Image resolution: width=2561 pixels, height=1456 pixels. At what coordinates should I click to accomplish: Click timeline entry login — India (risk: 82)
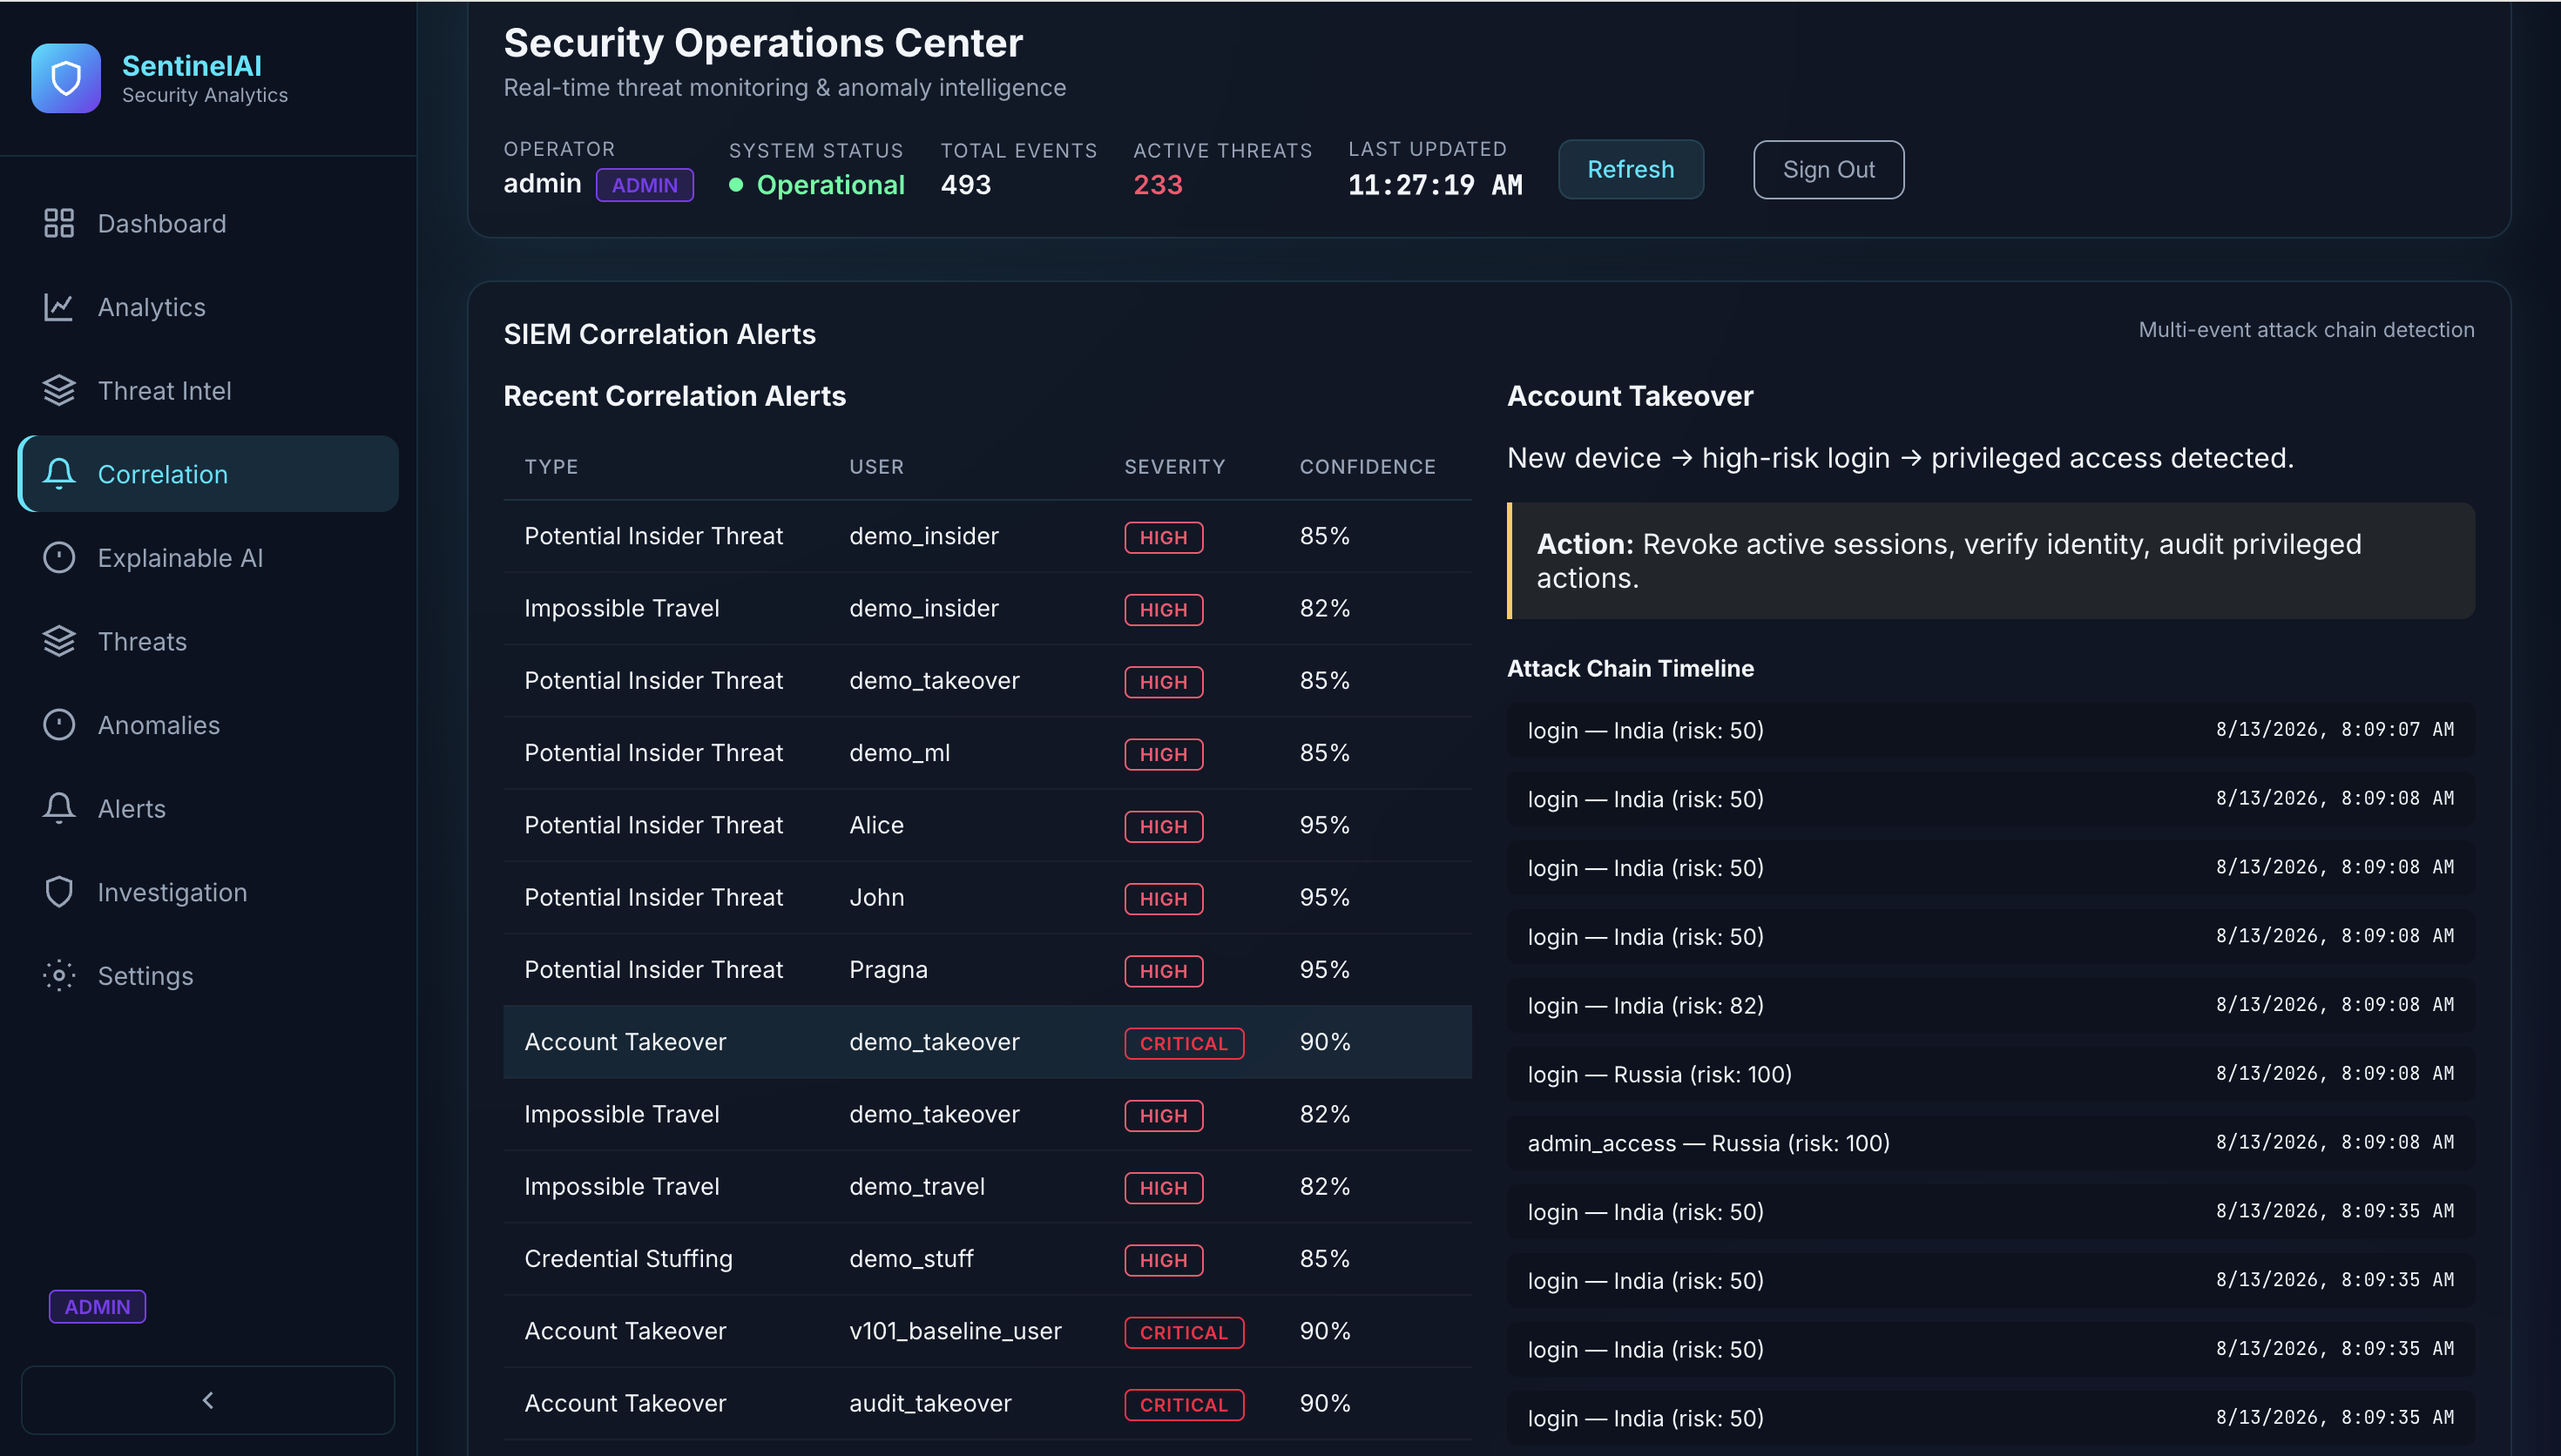pyautogui.click(x=1990, y=1005)
